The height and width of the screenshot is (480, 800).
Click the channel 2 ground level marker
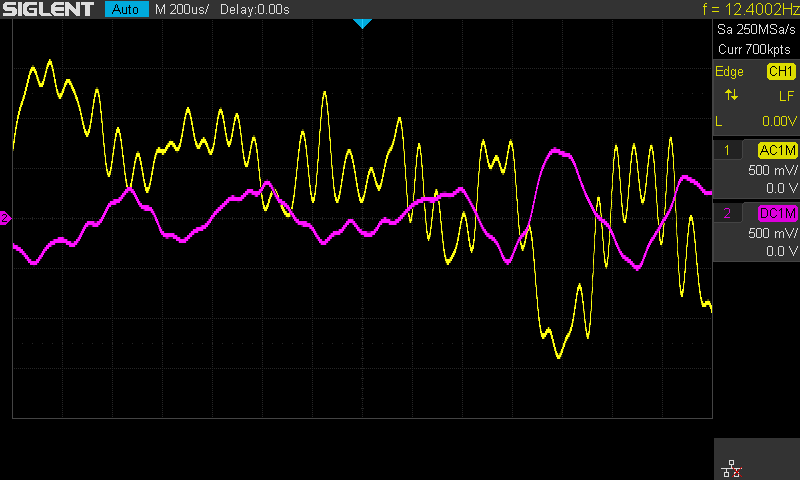click(5, 218)
